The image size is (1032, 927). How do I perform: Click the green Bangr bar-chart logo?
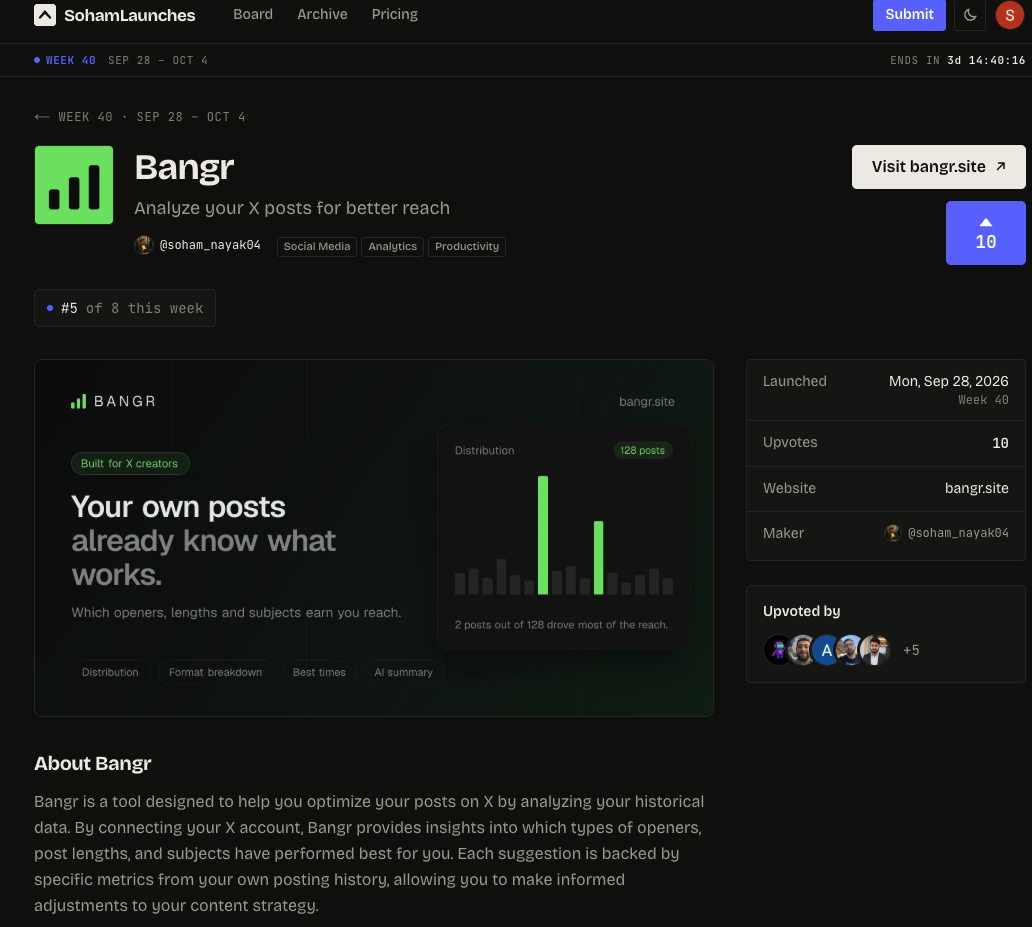point(74,185)
